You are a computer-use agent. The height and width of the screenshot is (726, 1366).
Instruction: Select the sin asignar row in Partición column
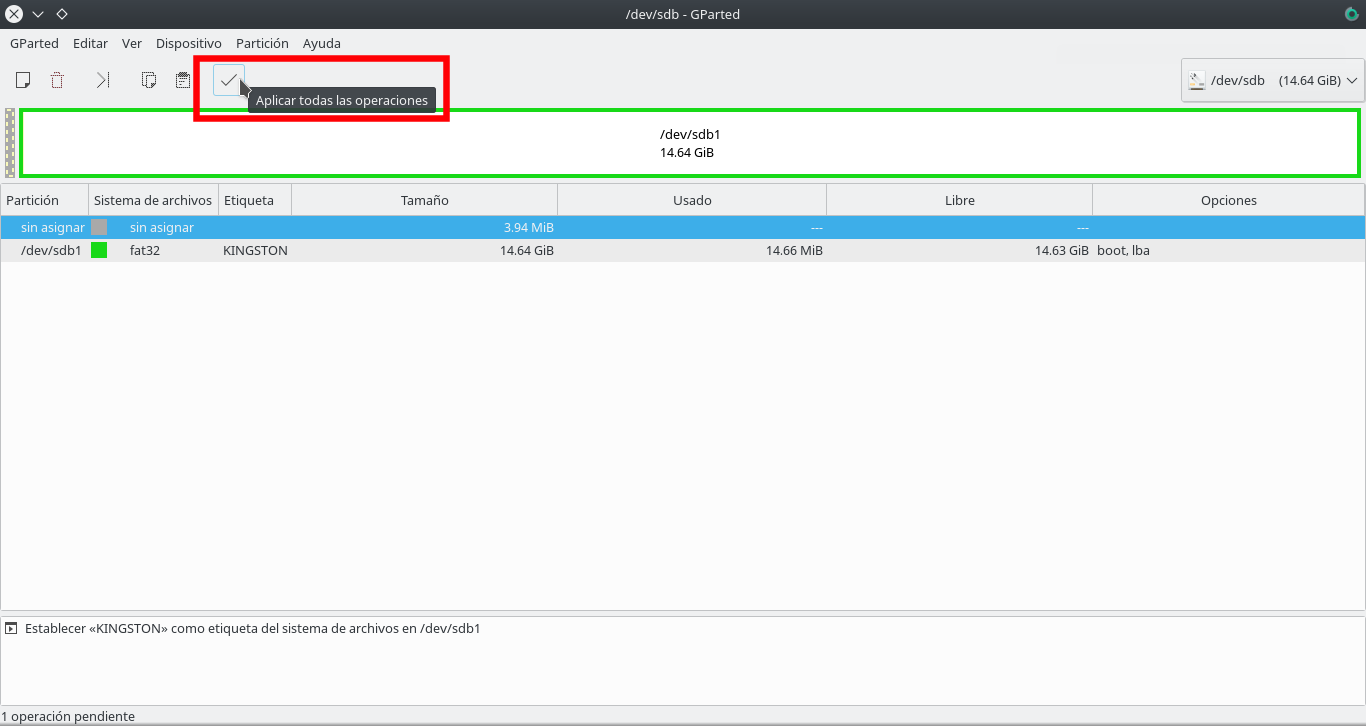(x=52, y=227)
